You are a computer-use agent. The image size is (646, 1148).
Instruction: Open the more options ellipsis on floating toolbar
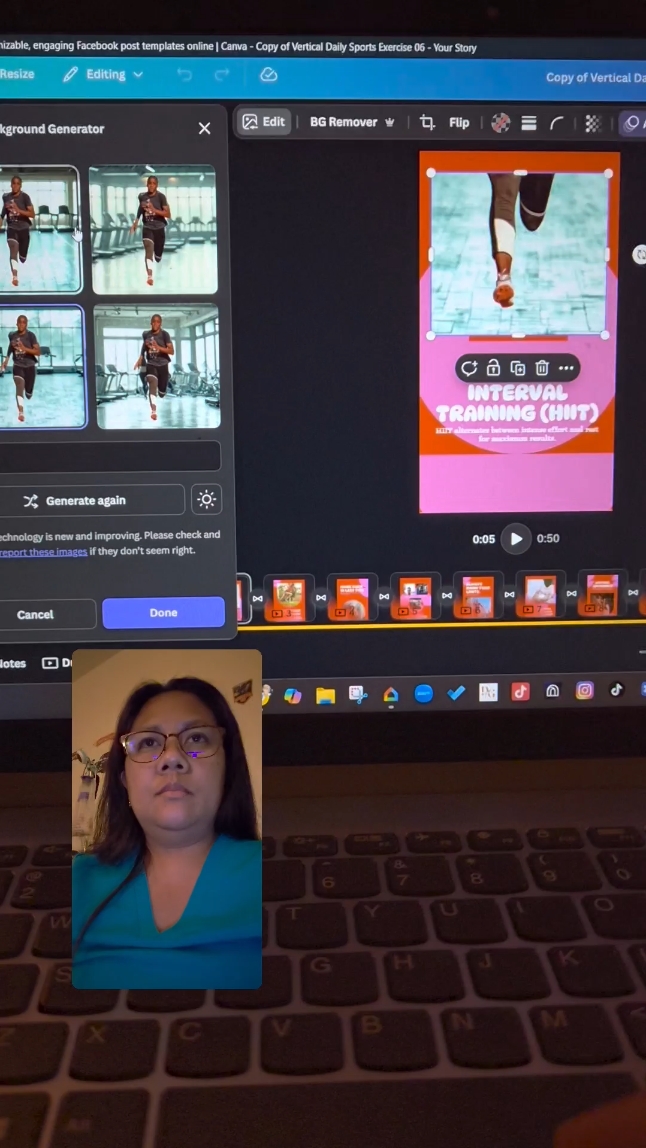566,368
